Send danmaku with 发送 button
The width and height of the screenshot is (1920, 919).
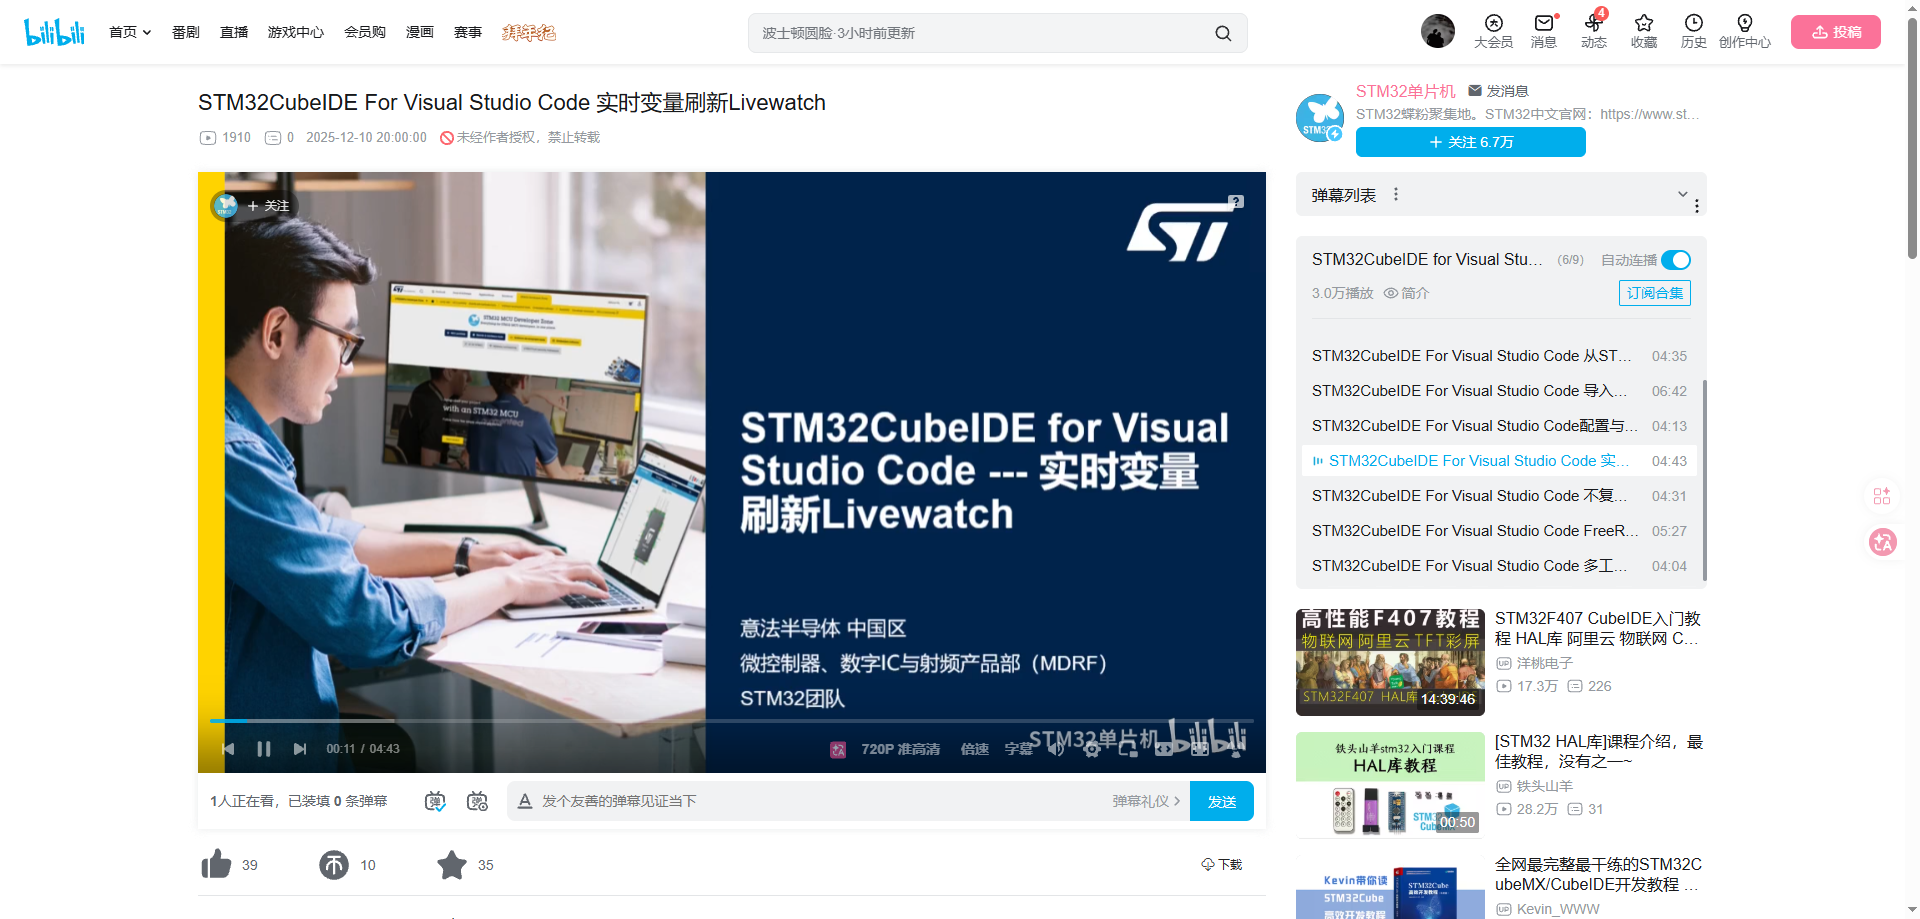pos(1222,801)
